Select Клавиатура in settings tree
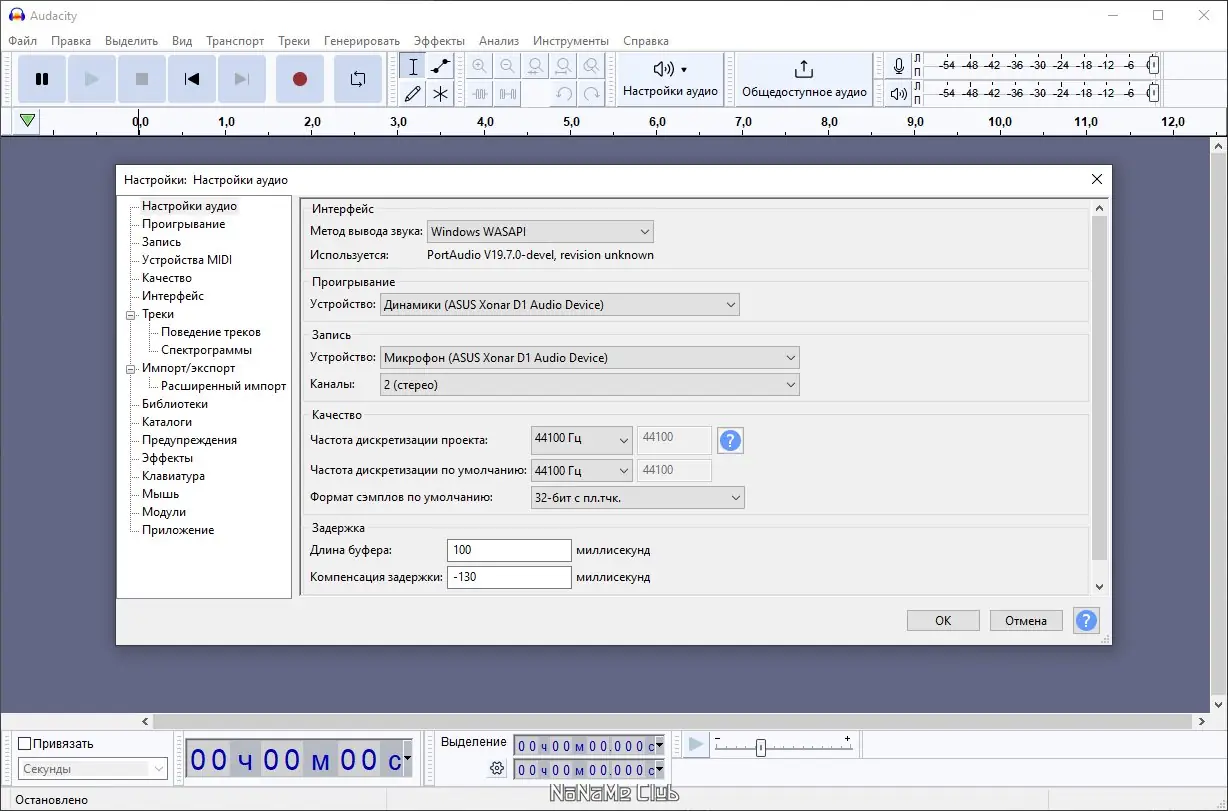This screenshot has width=1228, height=811. point(173,476)
